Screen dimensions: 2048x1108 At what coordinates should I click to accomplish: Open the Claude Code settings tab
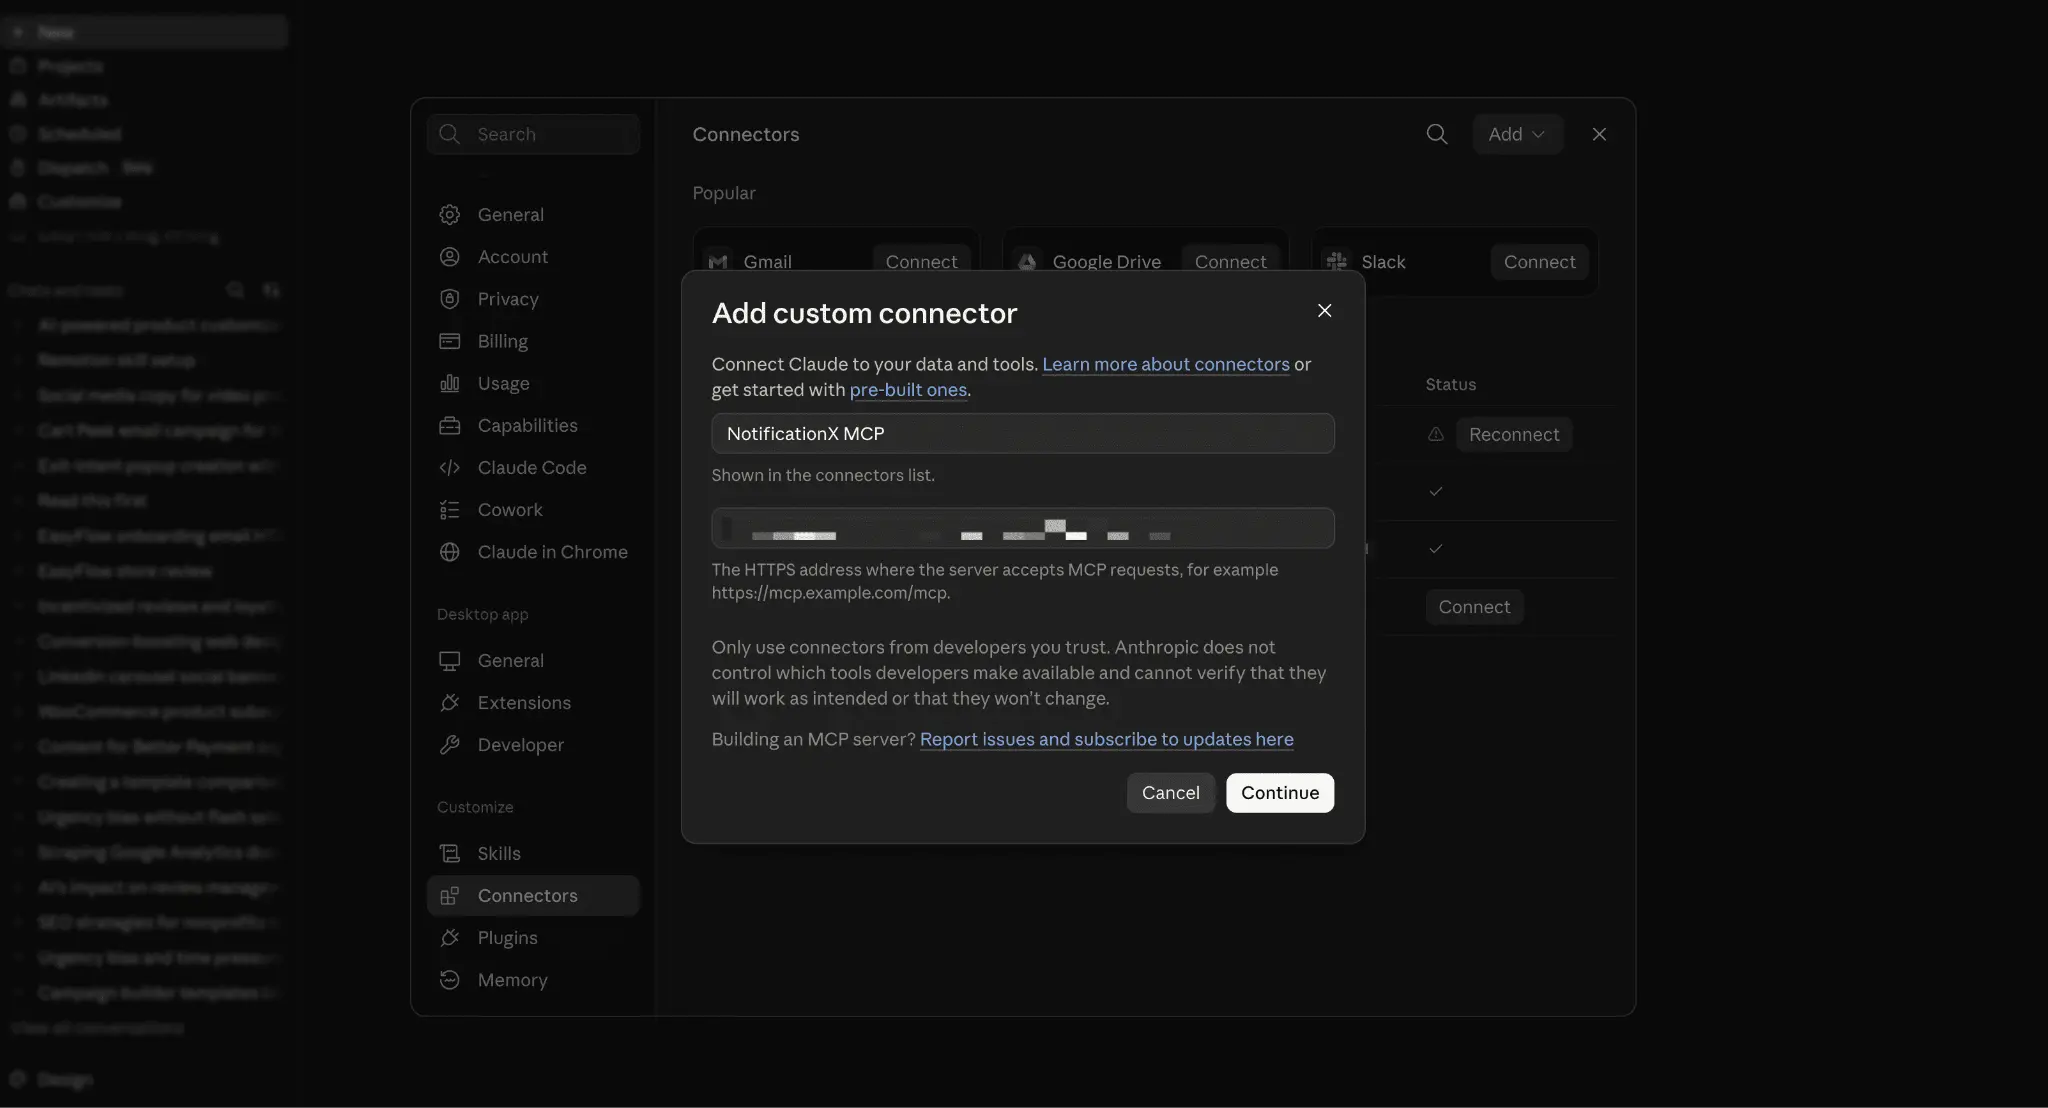[532, 467]
